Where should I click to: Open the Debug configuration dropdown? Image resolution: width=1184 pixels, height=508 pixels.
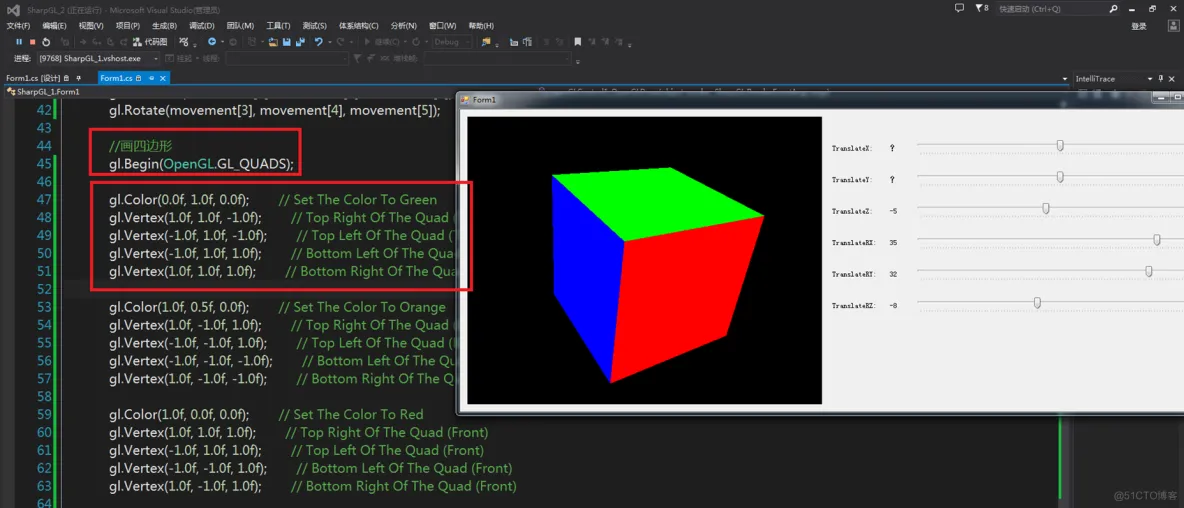click(452, 42)
